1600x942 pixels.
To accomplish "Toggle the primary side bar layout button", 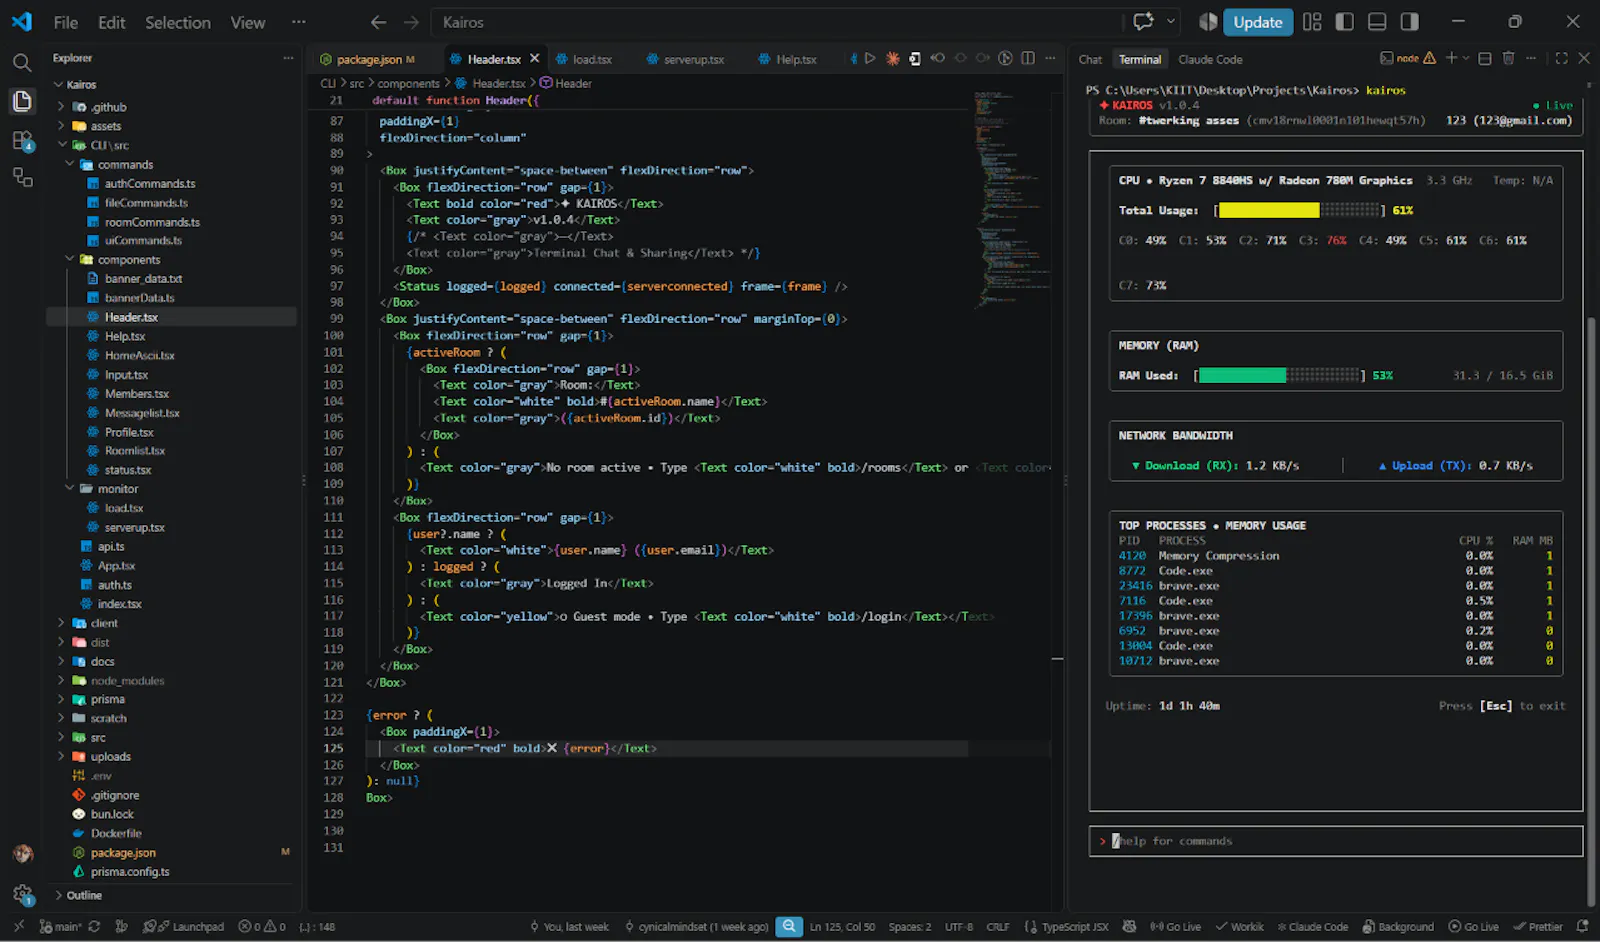I will coord(1345,22).
